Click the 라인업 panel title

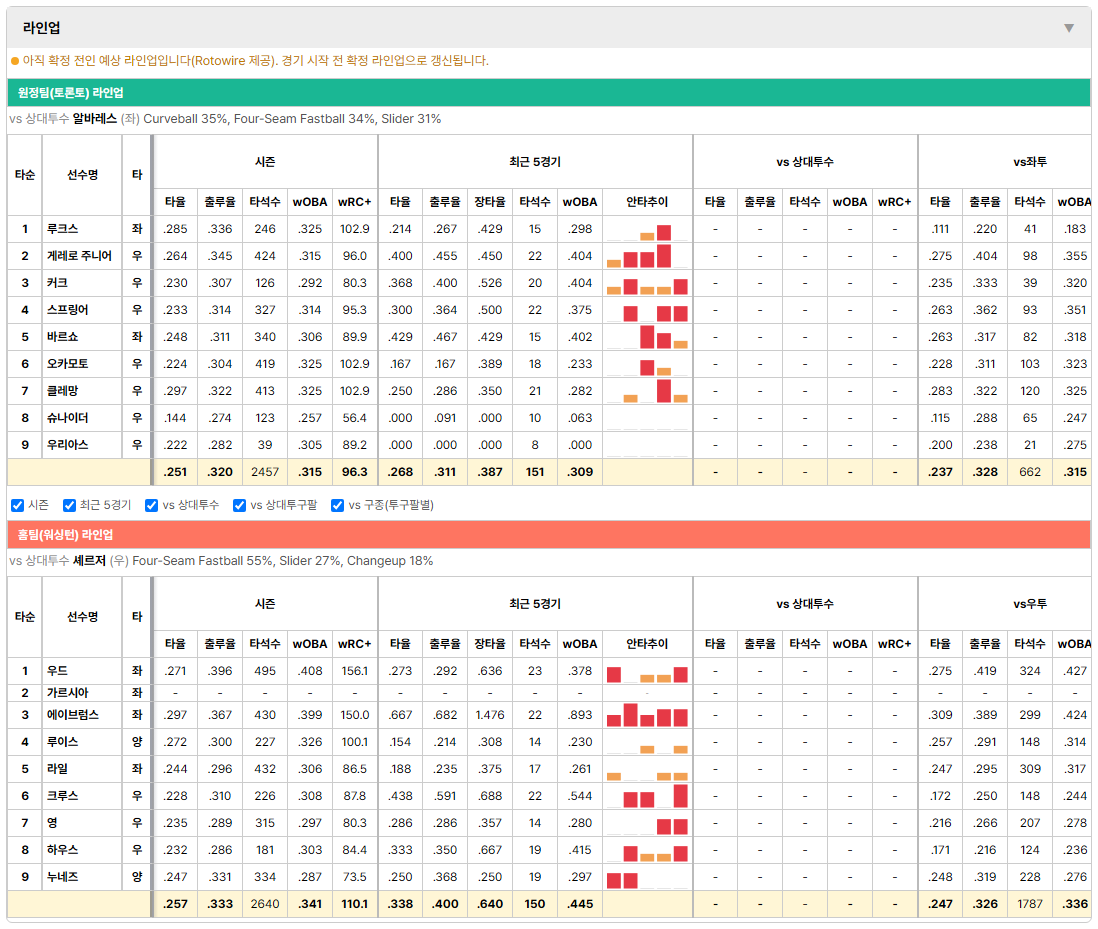coord(41,28)
